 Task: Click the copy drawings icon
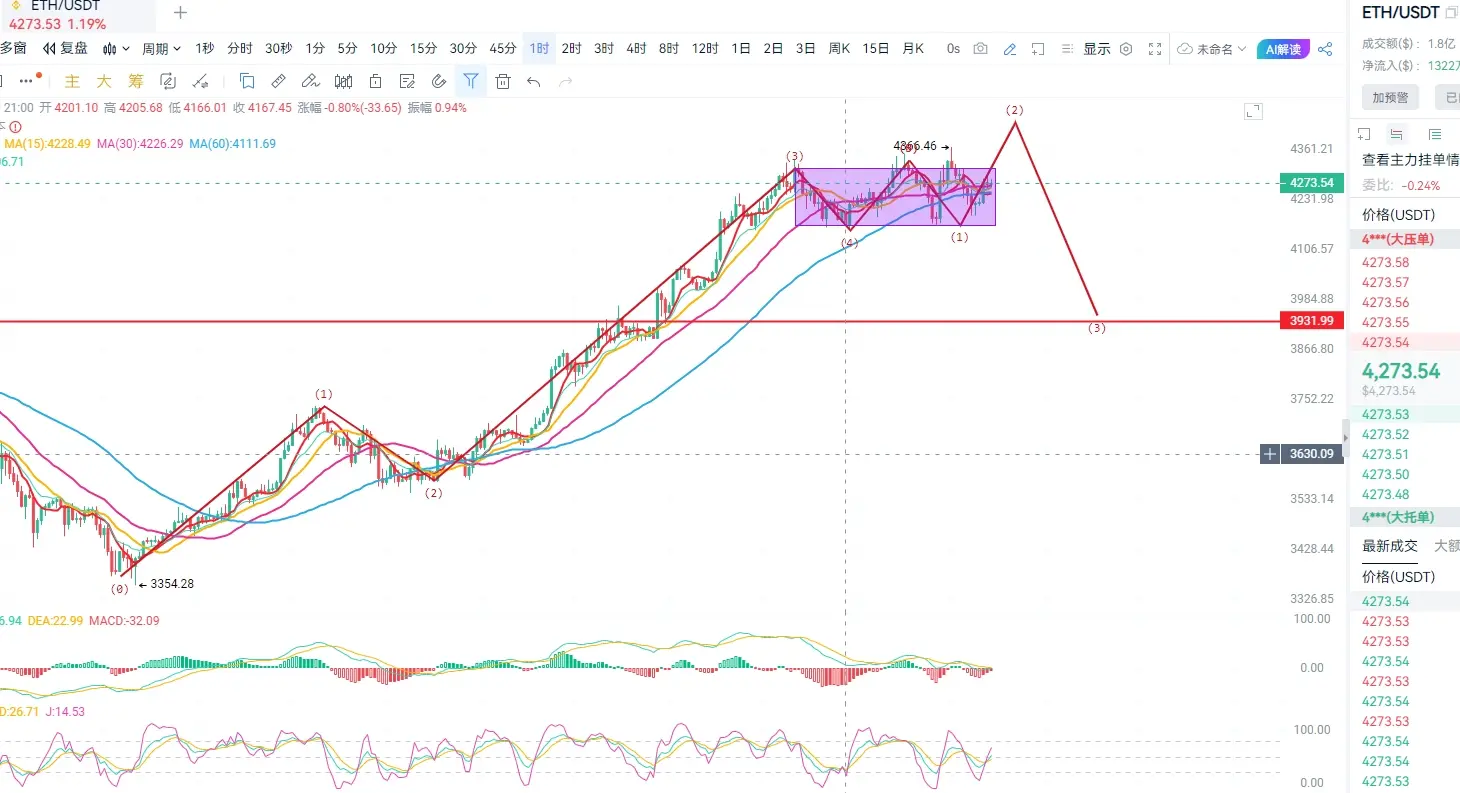tap(247, 81)
